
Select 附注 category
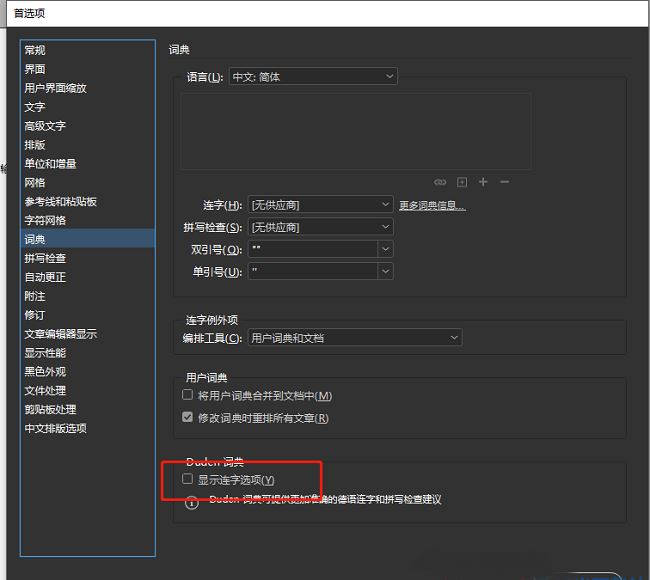(88, 296)
